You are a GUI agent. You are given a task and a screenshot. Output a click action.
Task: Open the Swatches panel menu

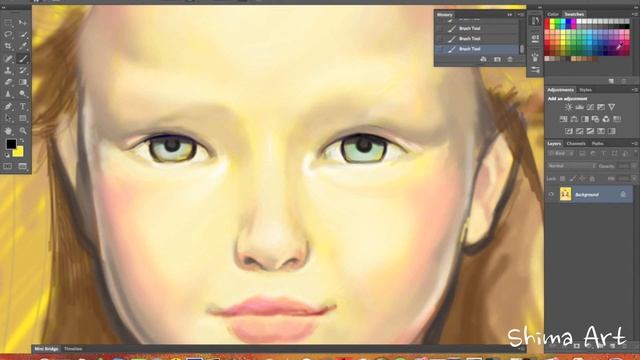coord(635,14)
